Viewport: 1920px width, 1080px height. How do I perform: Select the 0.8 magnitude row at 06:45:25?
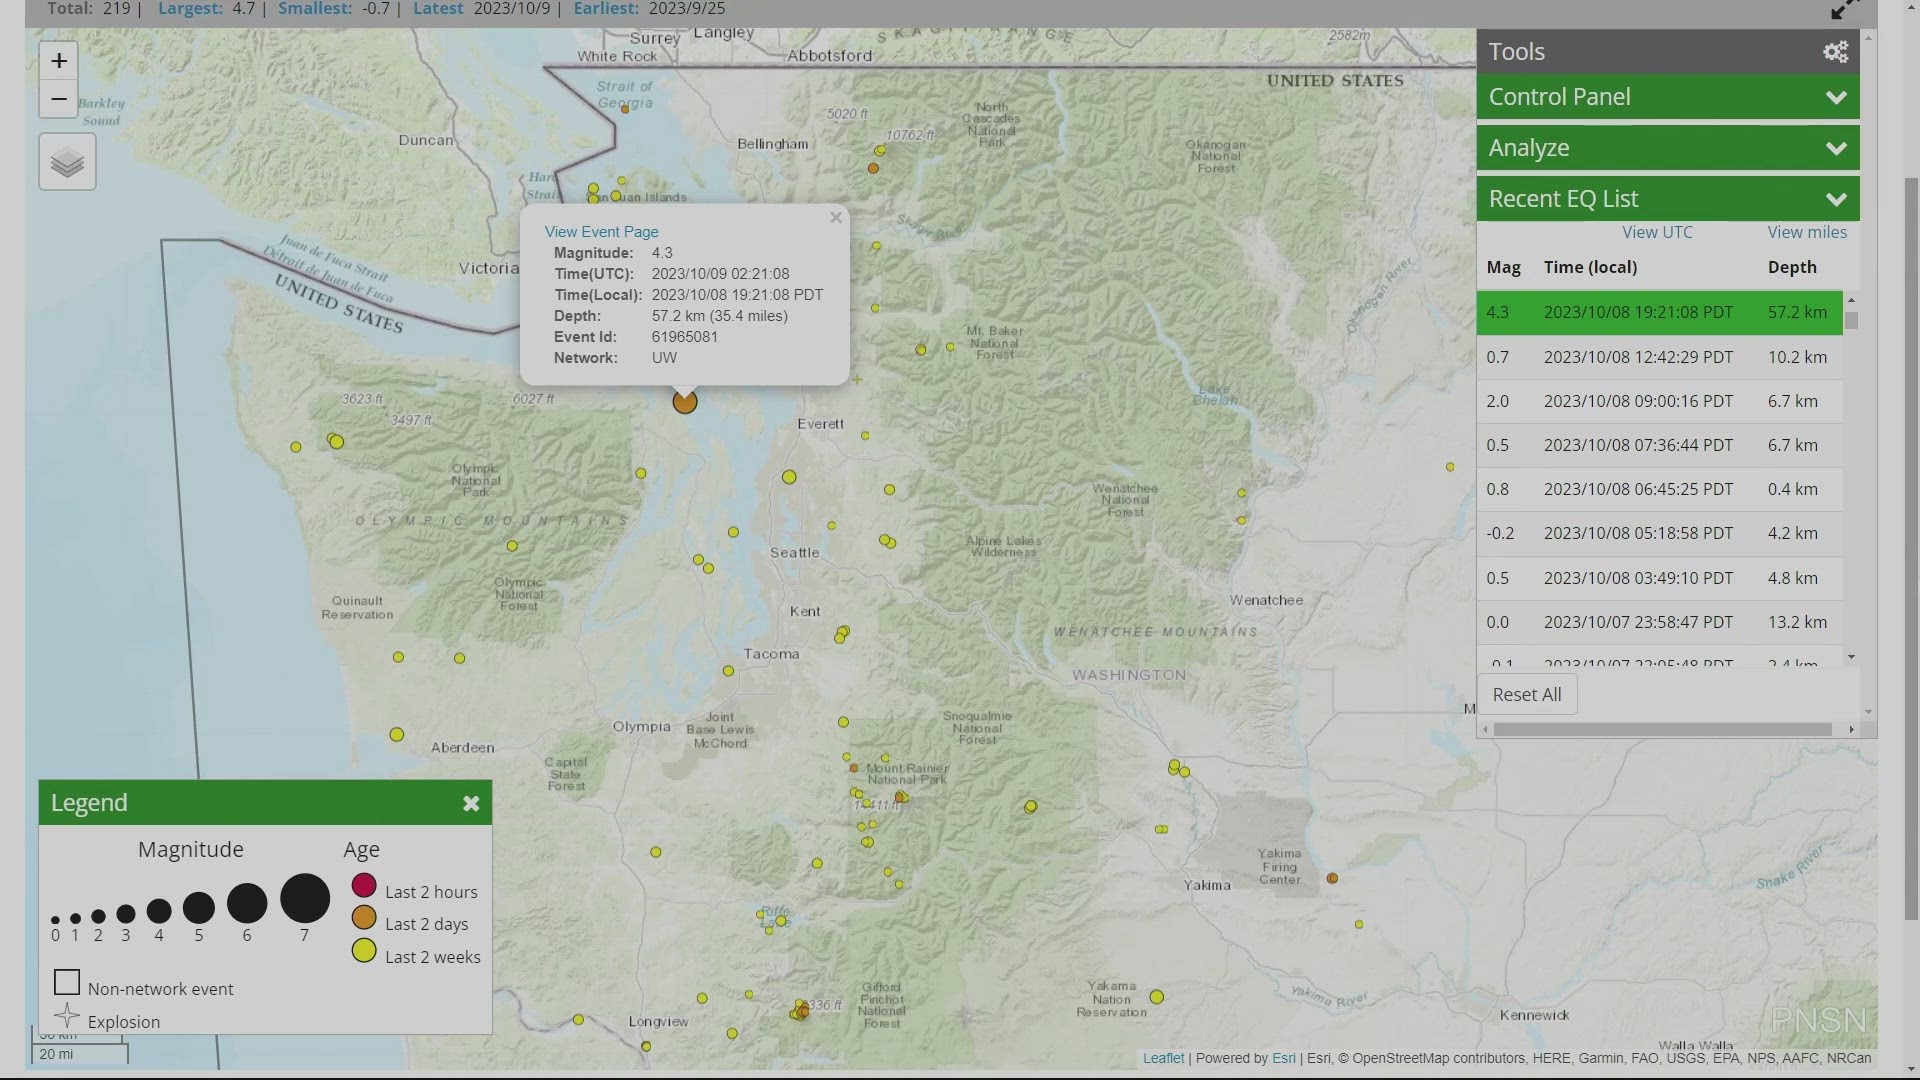pos(1660,489)
